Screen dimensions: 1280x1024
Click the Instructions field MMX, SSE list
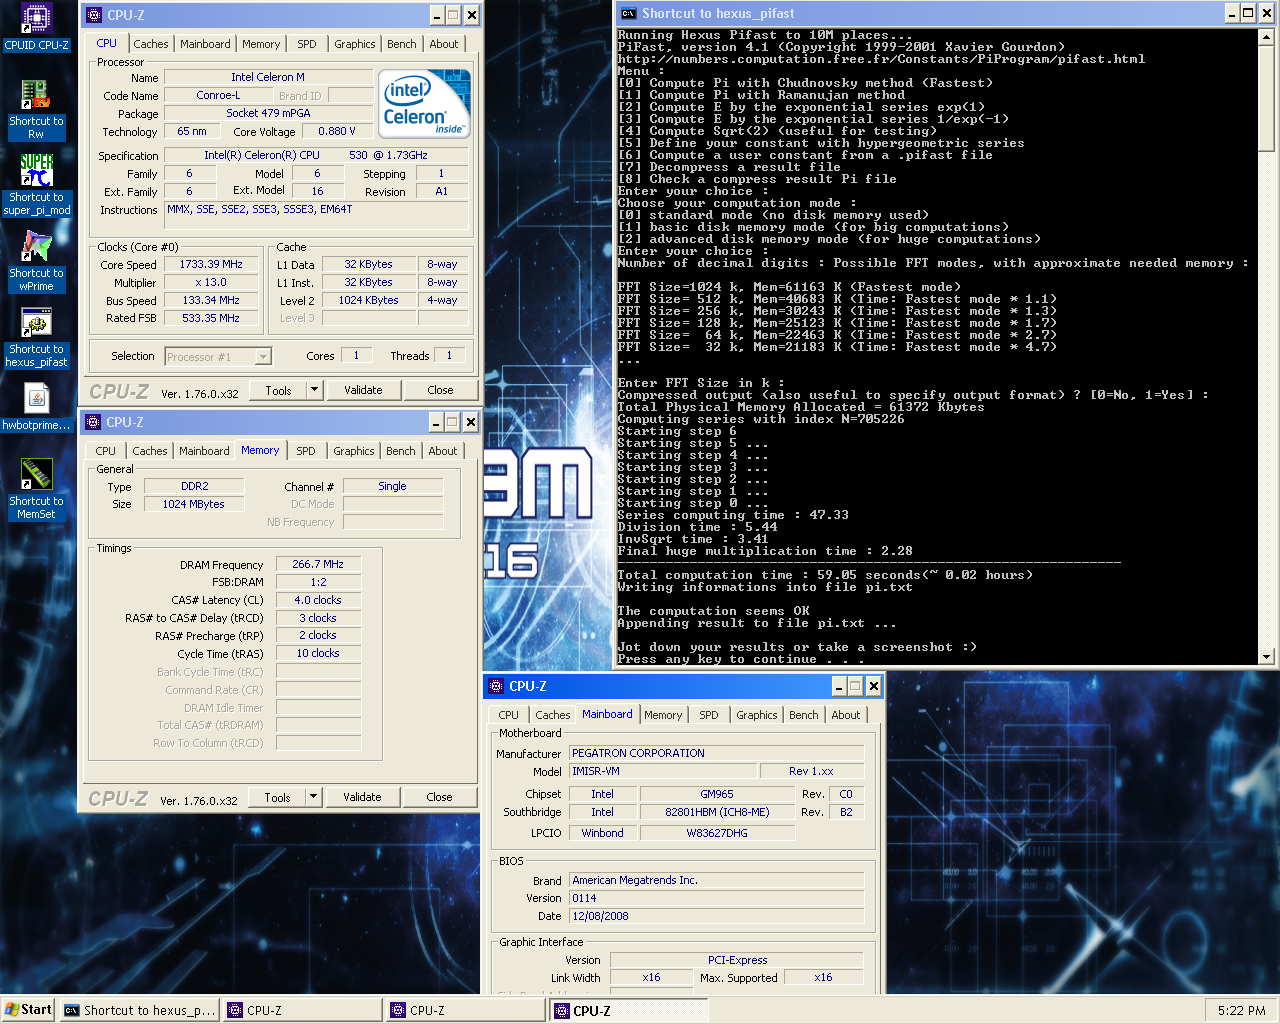(x=316, y=215)
